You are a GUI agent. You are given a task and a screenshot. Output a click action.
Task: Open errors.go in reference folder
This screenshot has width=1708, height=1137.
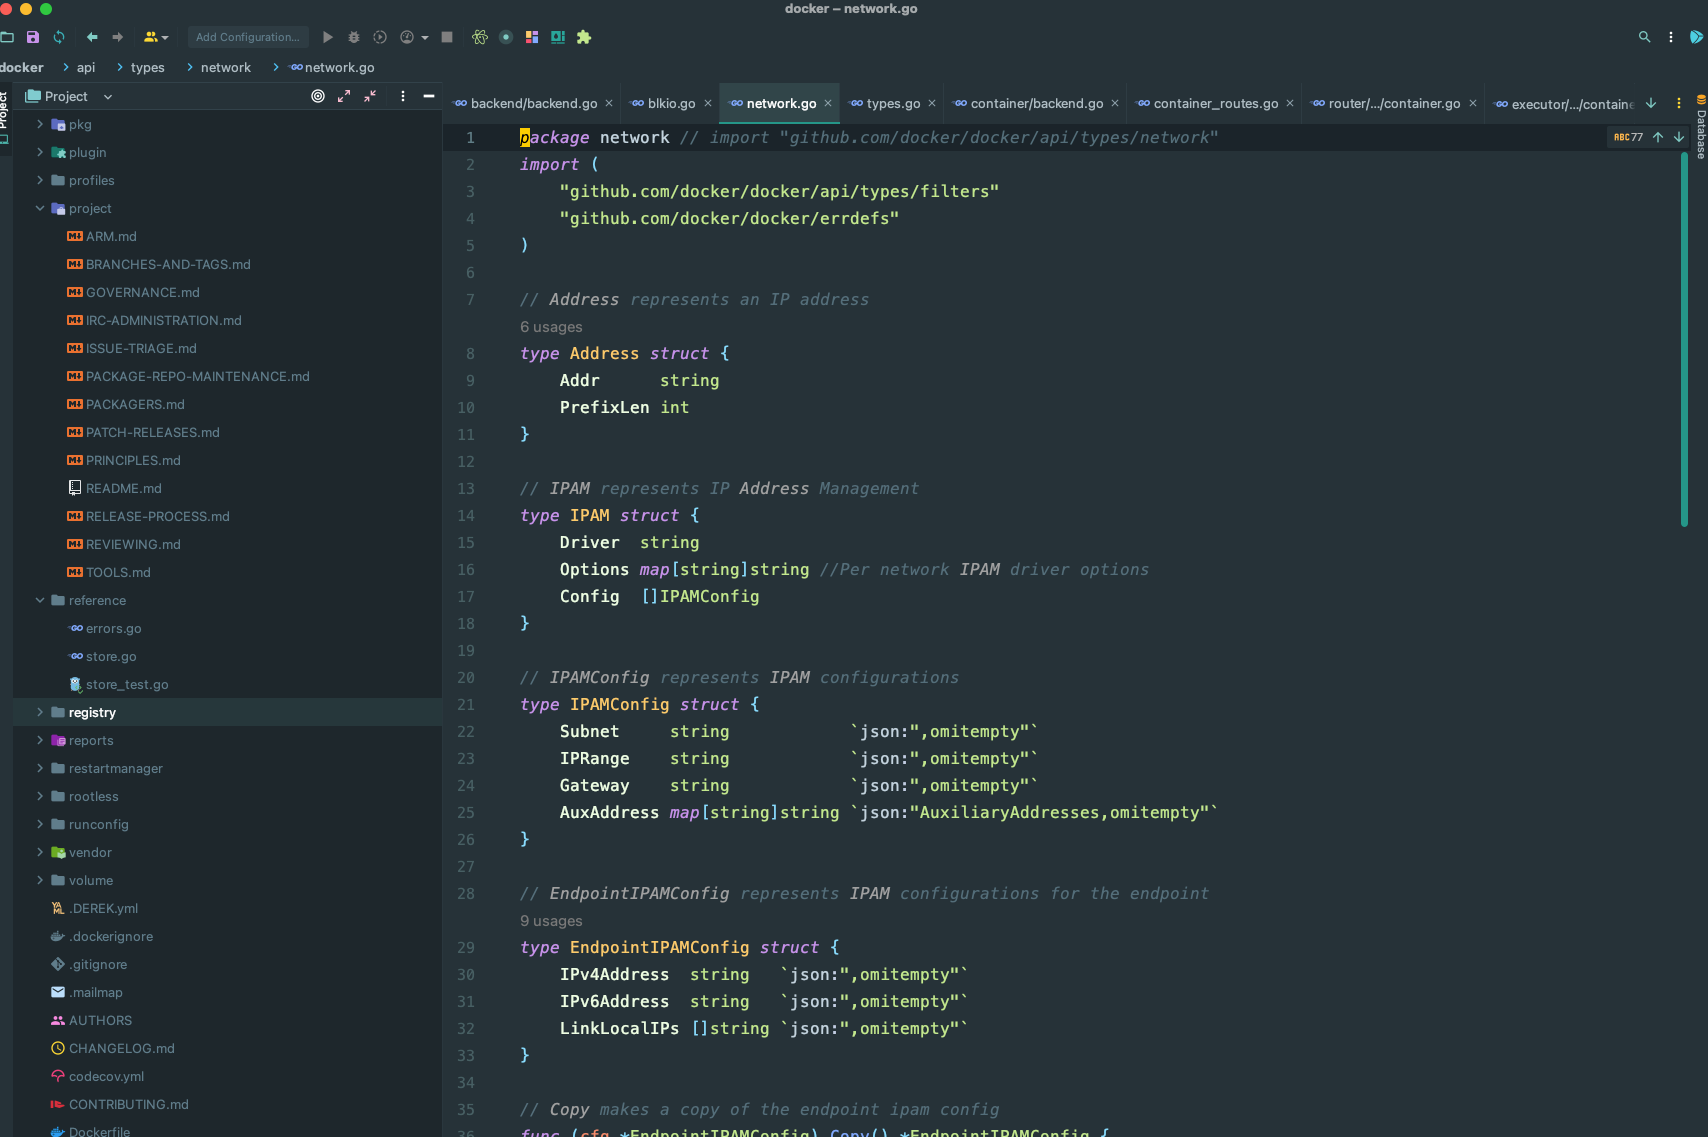coord(114,628)
